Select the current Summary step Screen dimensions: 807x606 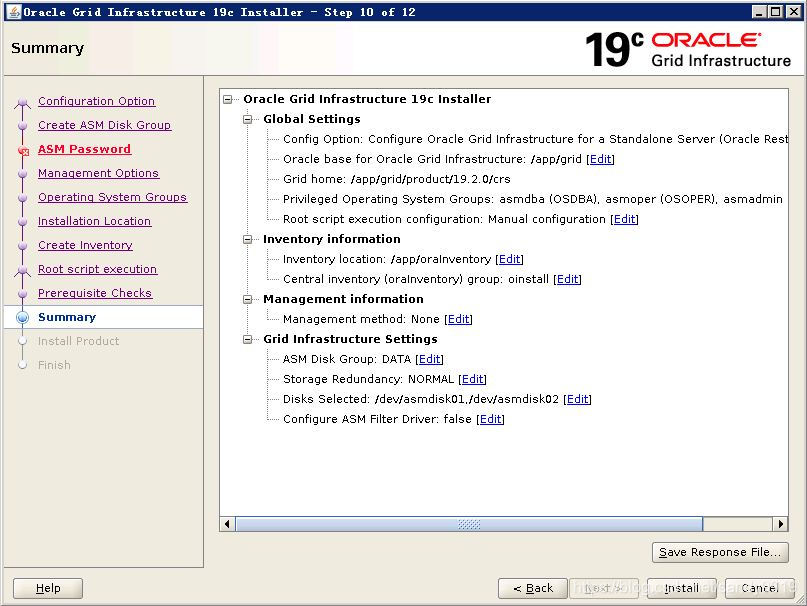tap(67, 317)
